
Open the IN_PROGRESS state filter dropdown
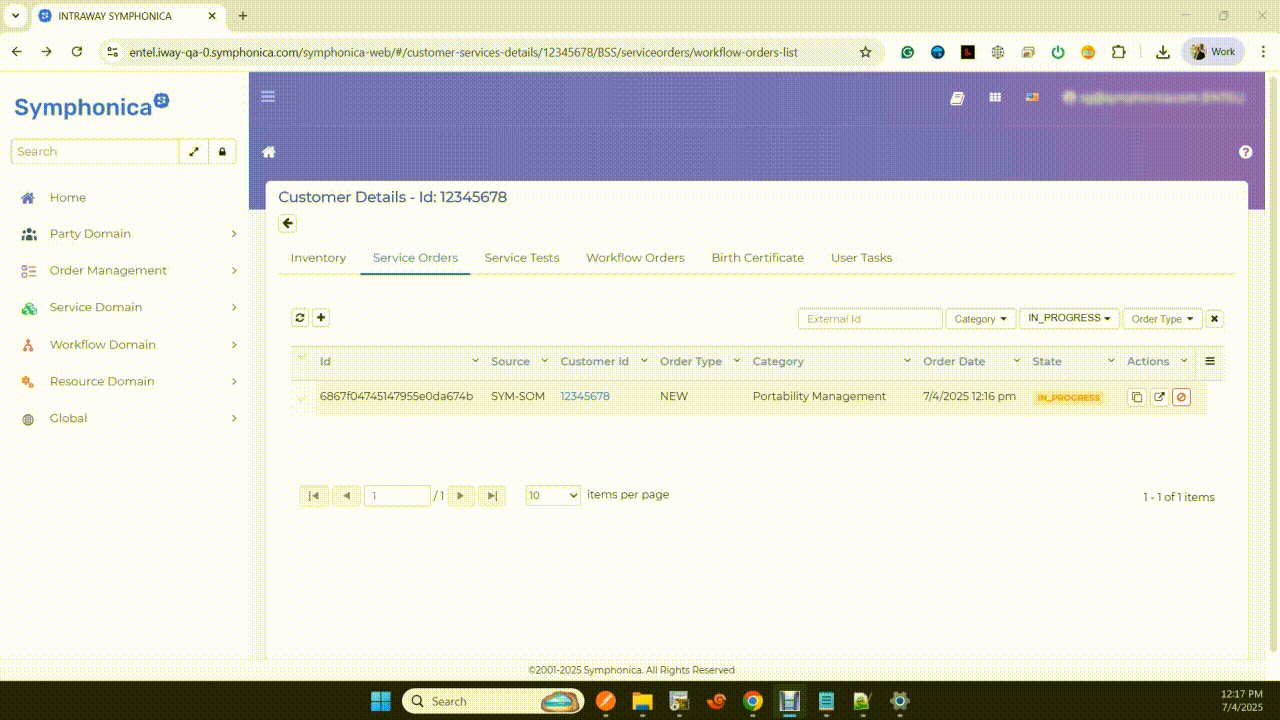coord(1069,318)
